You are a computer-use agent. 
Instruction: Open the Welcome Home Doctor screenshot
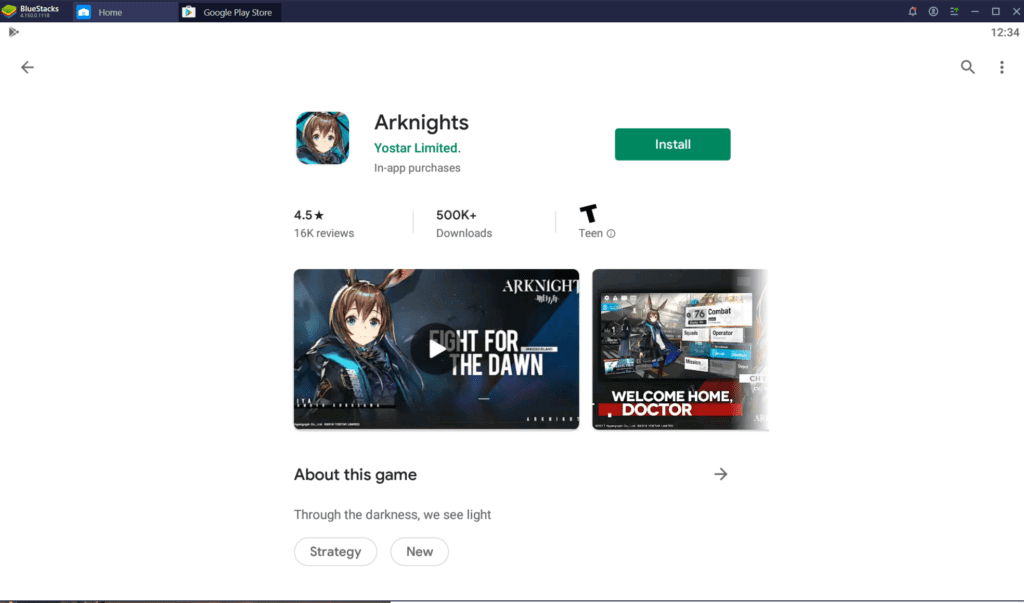click(680, 348)
